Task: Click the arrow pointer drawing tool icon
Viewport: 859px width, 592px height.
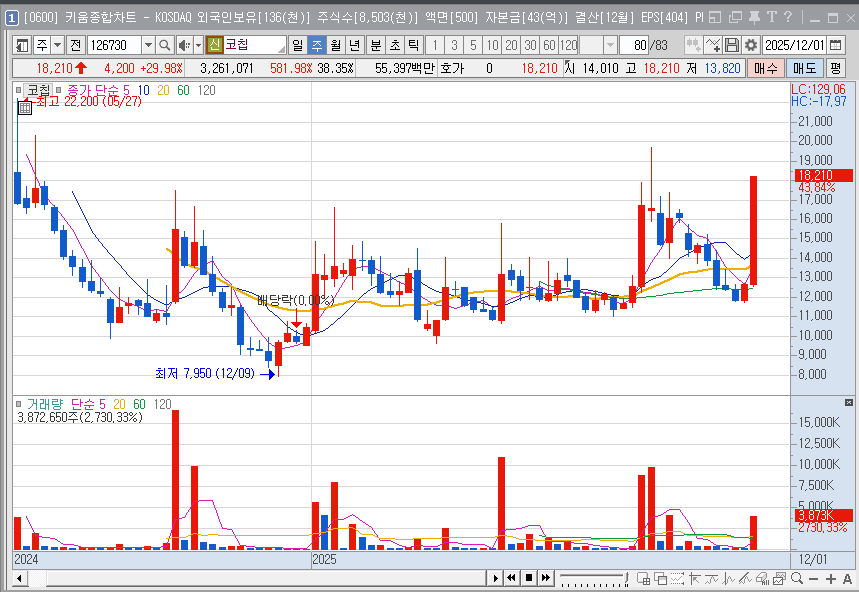Action: [x=695, y=578]
